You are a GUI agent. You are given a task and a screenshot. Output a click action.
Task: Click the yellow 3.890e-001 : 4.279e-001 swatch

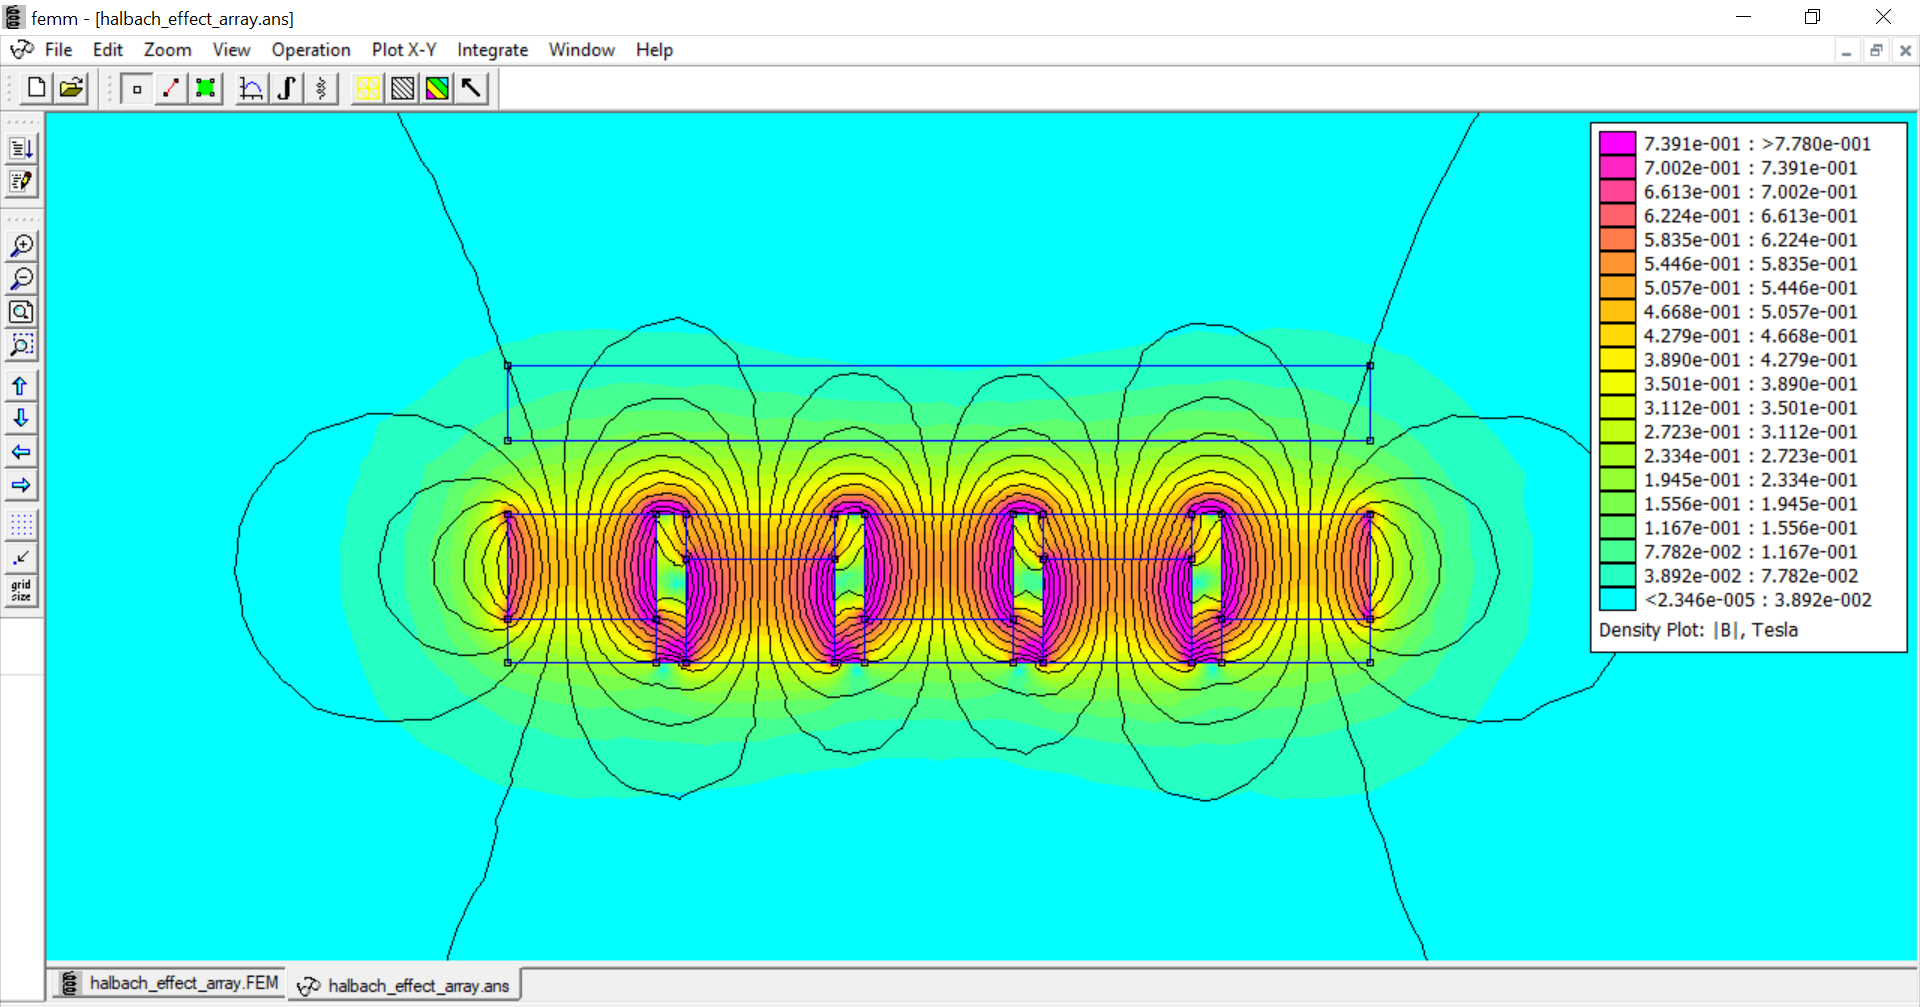pos(1617,359)
